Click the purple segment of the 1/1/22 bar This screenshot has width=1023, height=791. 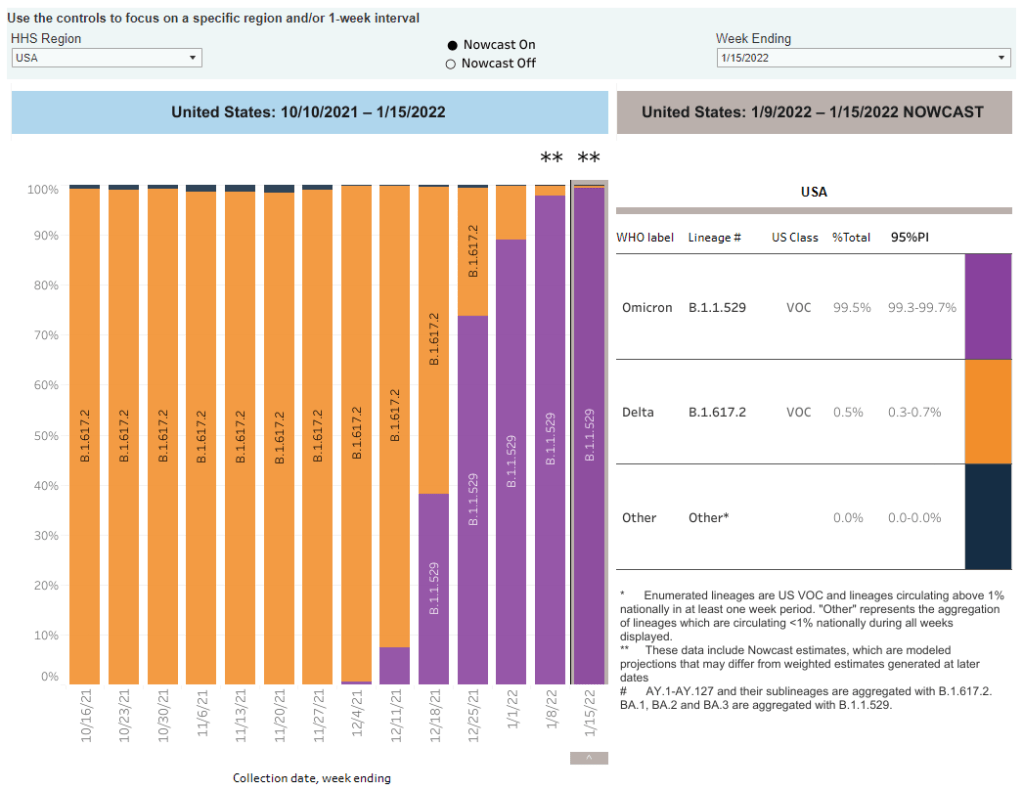point(511,460)
